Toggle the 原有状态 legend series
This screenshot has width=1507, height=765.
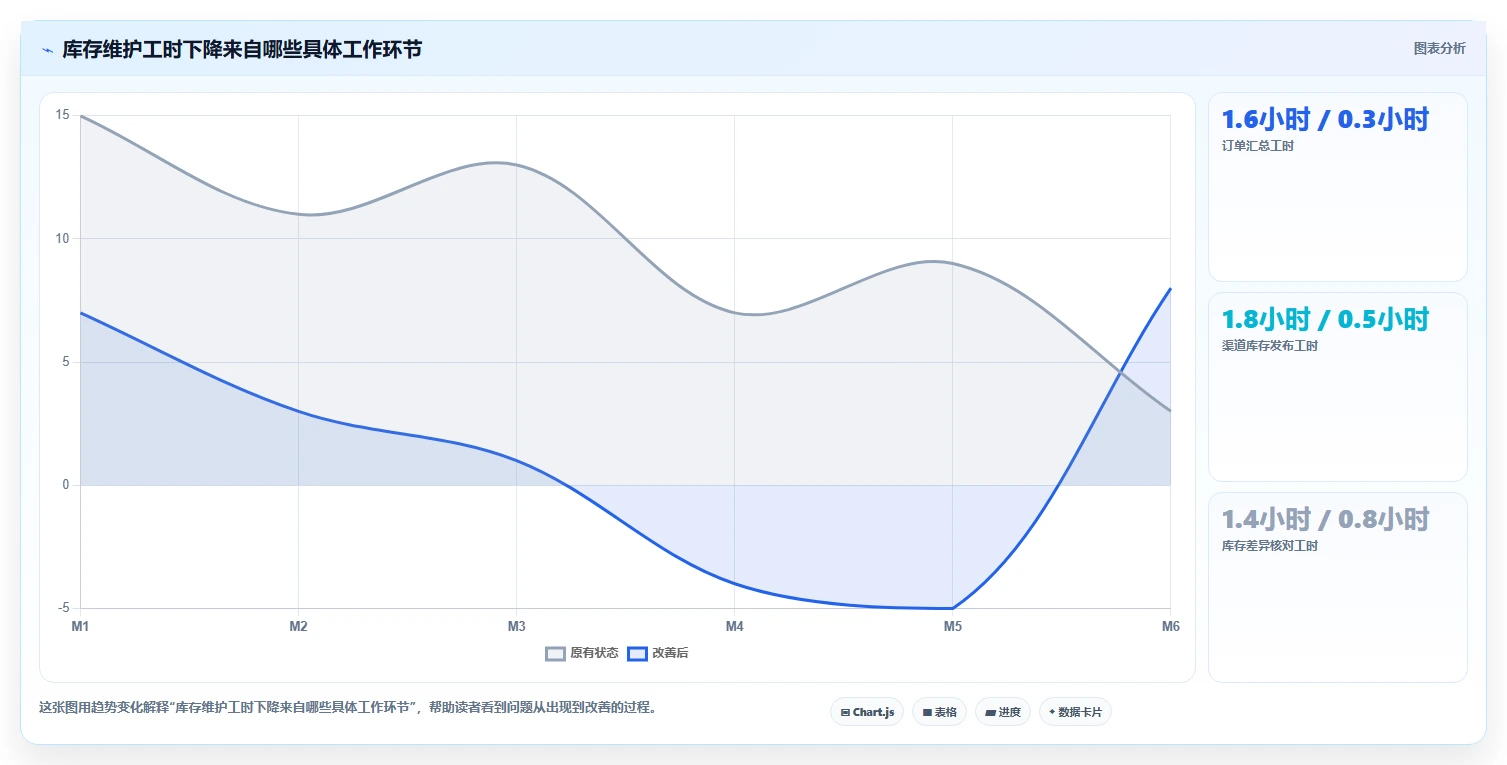[x=582, y=653]
